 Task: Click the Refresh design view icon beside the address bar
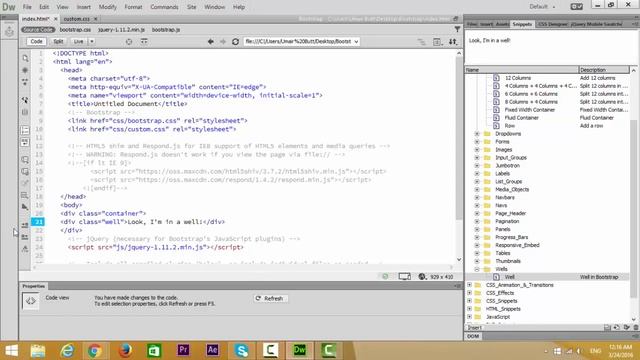[x=235, y=42]
